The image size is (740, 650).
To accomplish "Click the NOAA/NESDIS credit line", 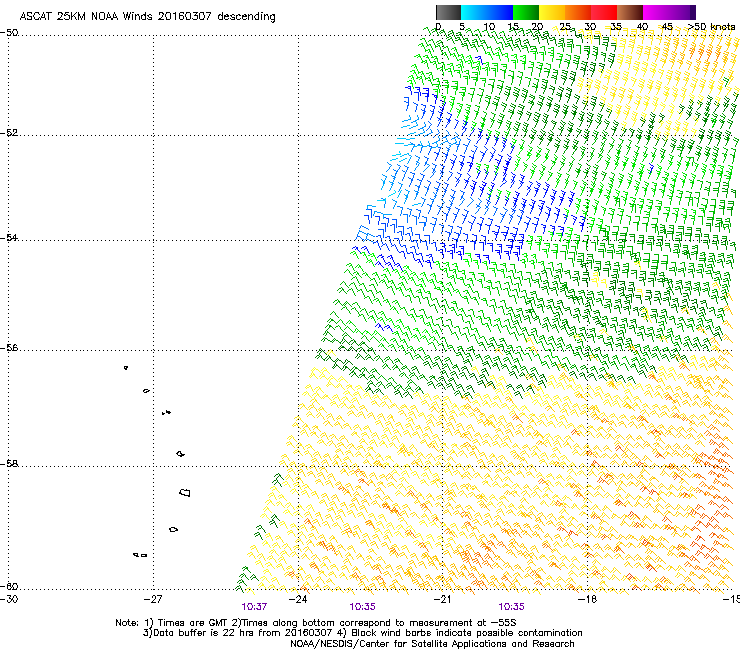I will (x=432, y=644).
